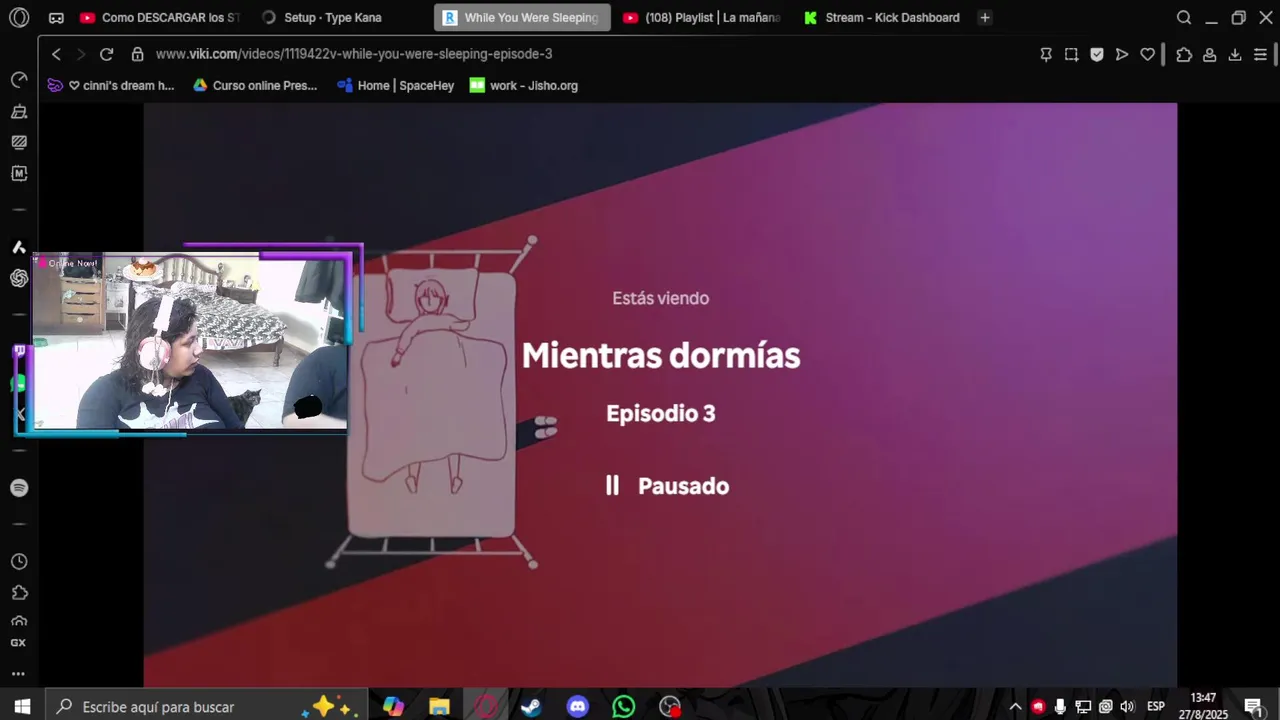Open Opera GX from the taskbar
This screenshot has height=720, width=1280.
(x=486, y=707)
